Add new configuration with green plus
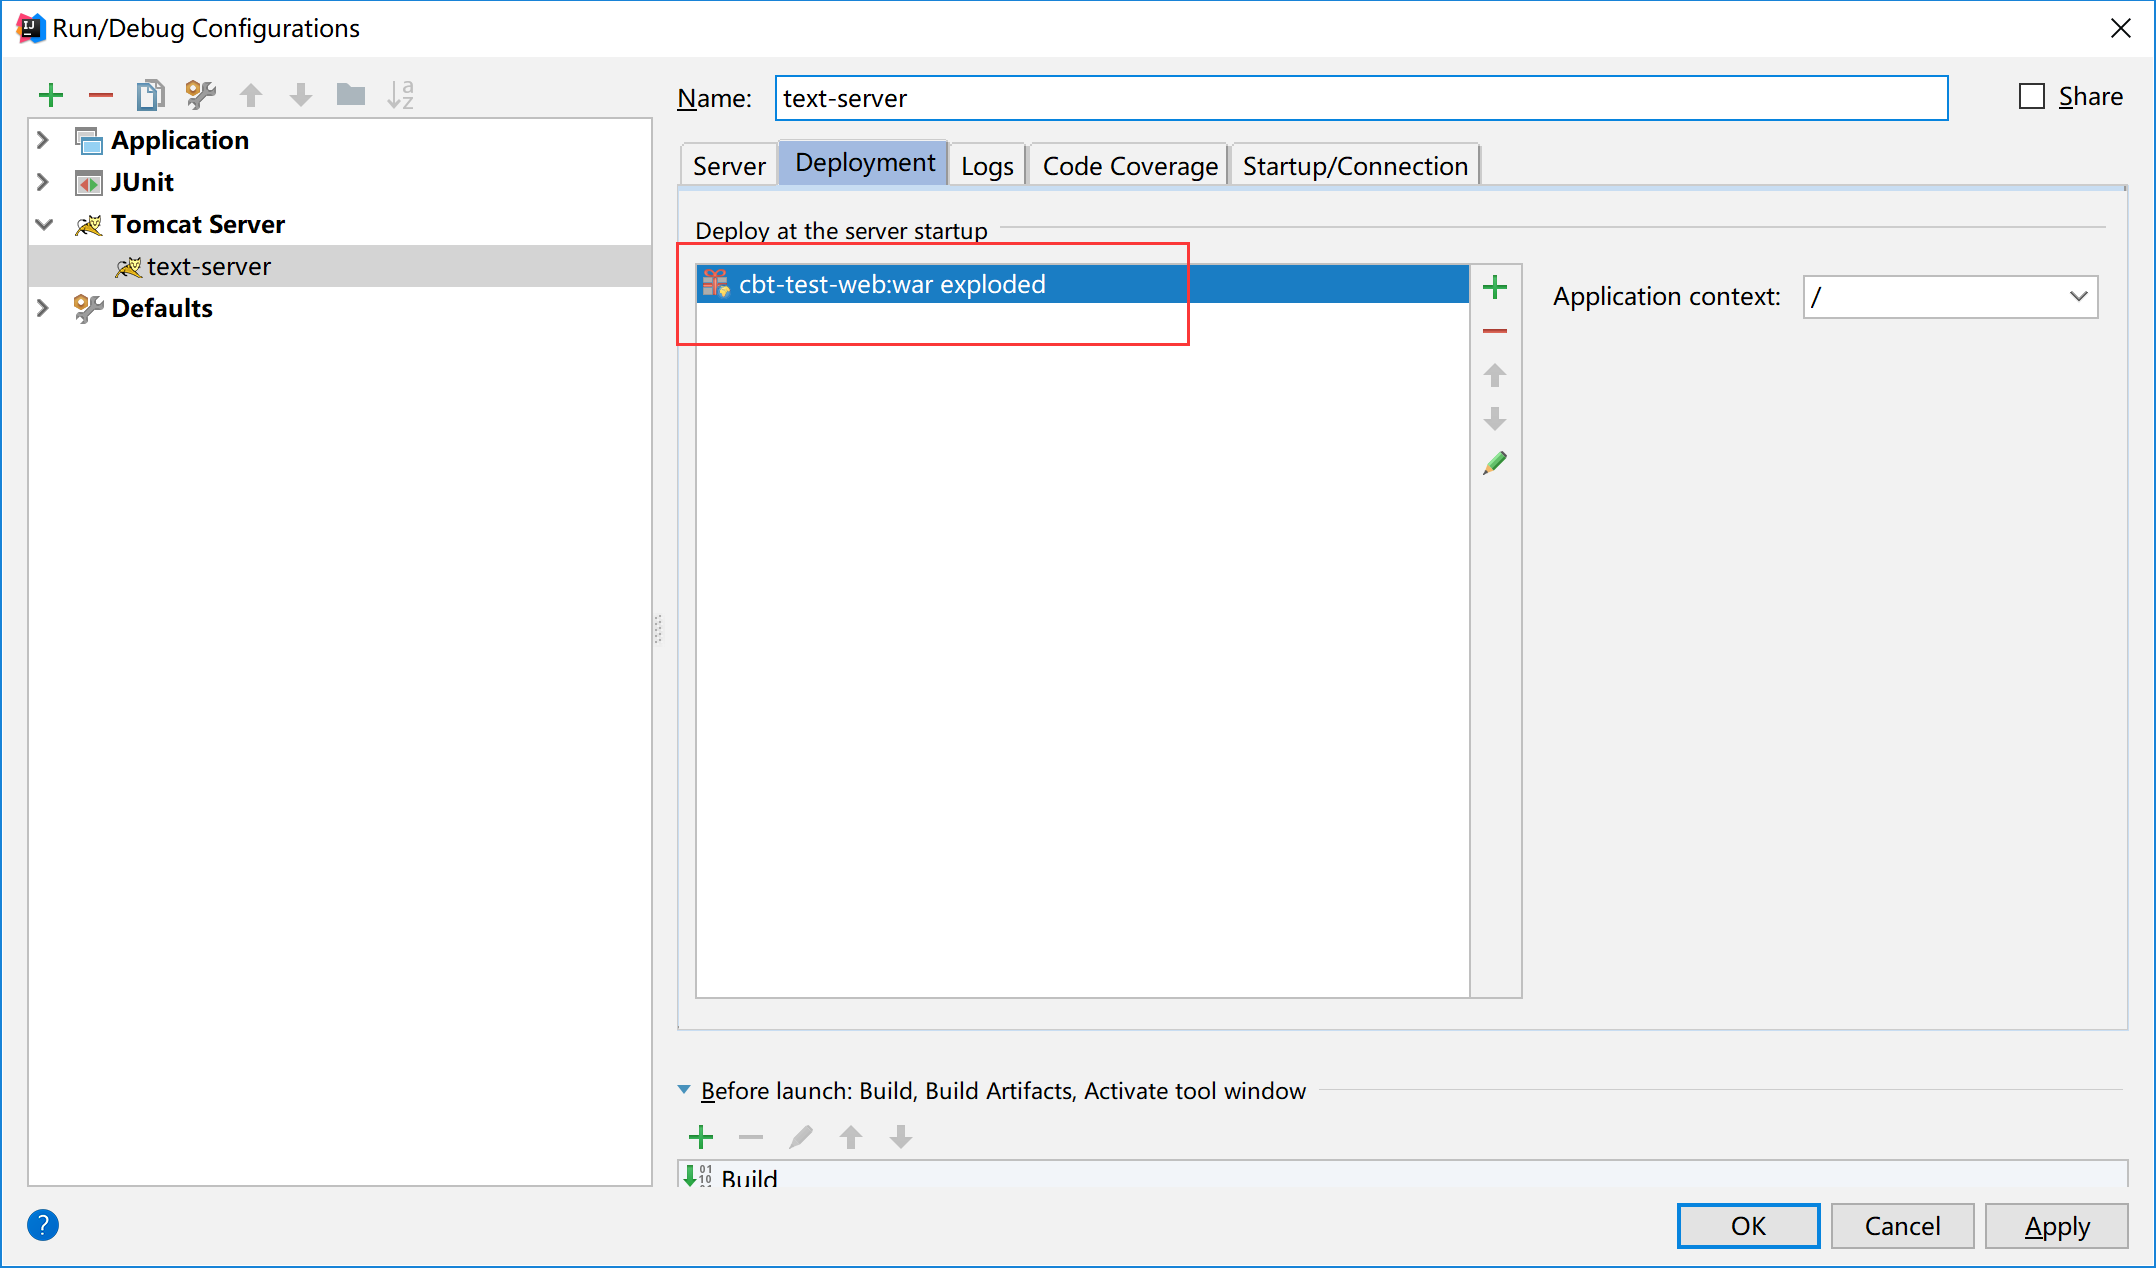 [x=51, y=96]
